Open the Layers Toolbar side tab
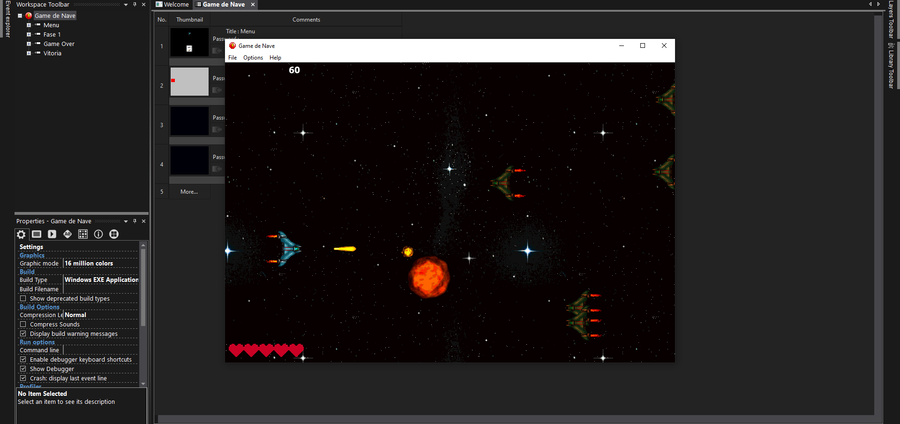Viewport: 900px width, 424px height. (x=891, y=18)
